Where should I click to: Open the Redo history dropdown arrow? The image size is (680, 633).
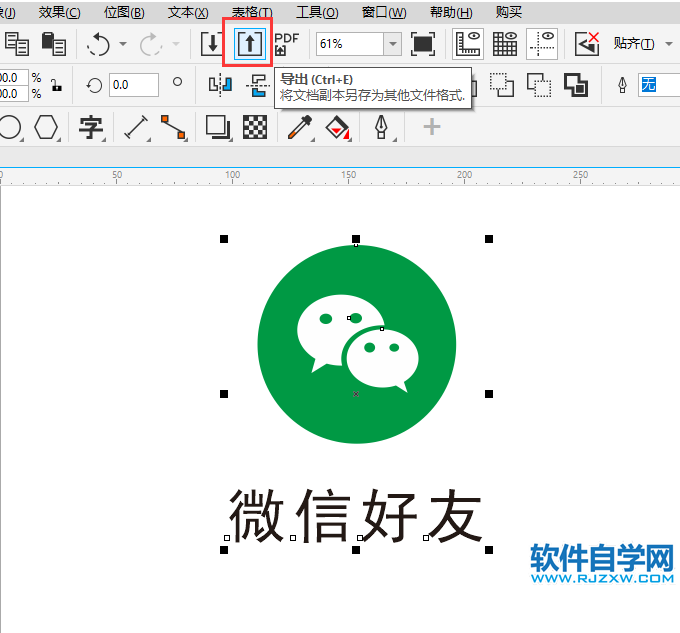click(176, 44)
